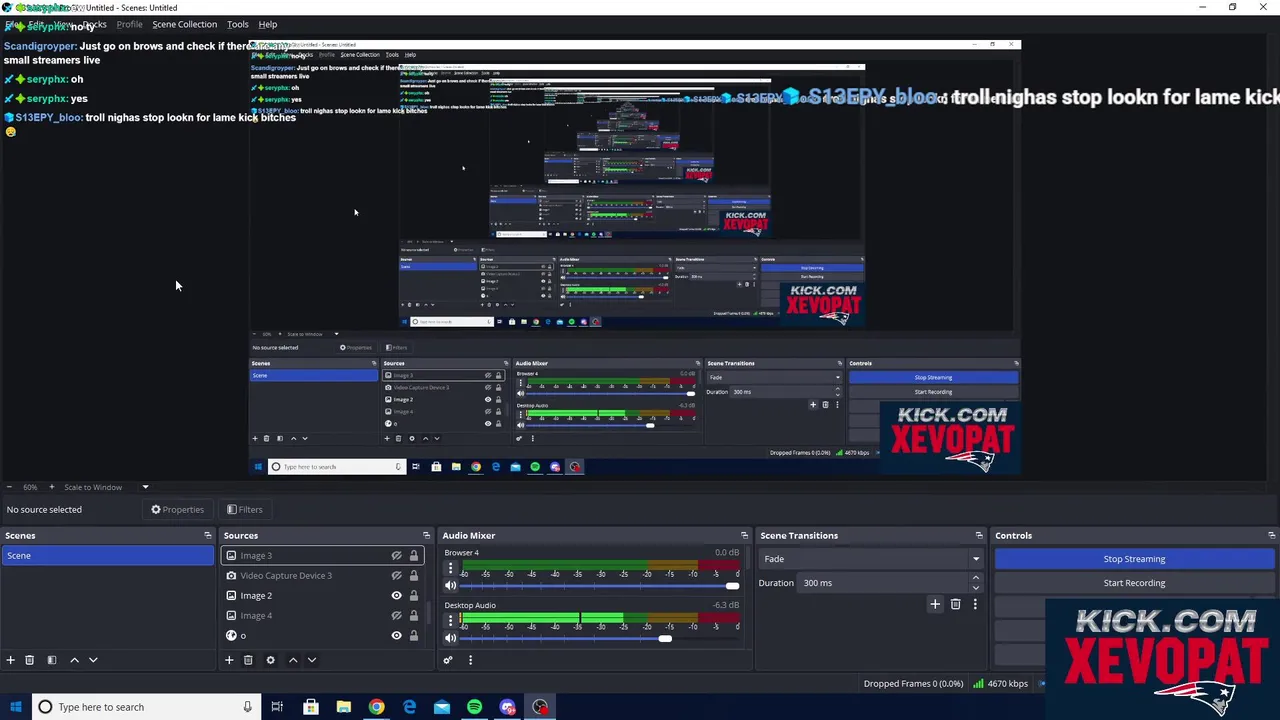The height and width of the screenshot is (720, 1280).
Task: Open Advanced Audio Properties gears icon
Action: click(448, 660)
